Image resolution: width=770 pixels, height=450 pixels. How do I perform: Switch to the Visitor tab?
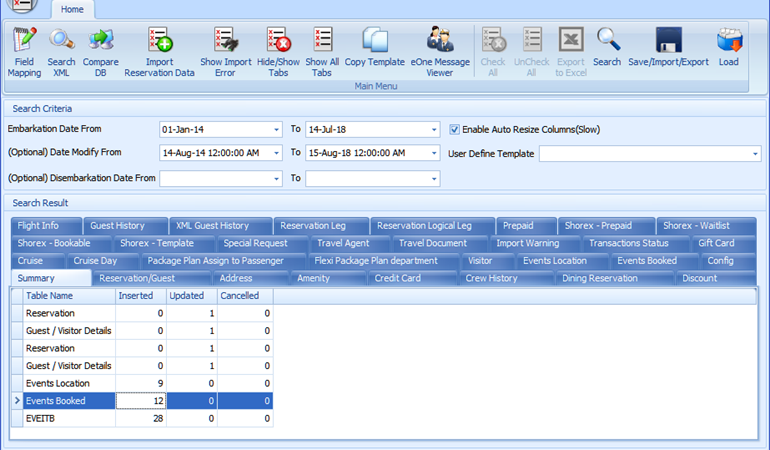[x=488, y=261]
